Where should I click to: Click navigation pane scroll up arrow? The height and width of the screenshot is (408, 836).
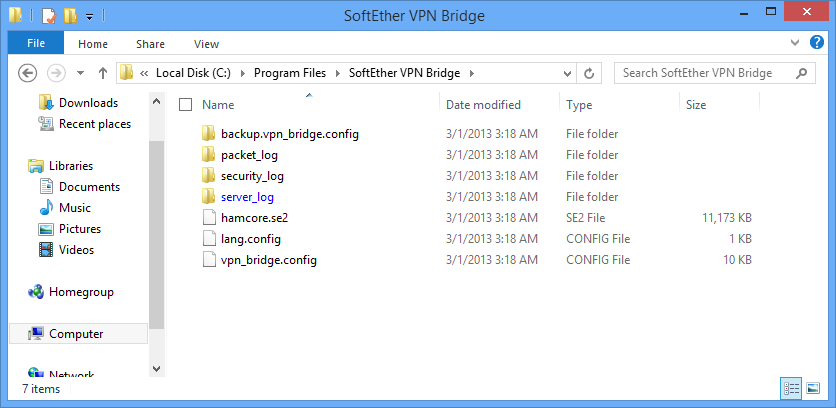point(156,101)
